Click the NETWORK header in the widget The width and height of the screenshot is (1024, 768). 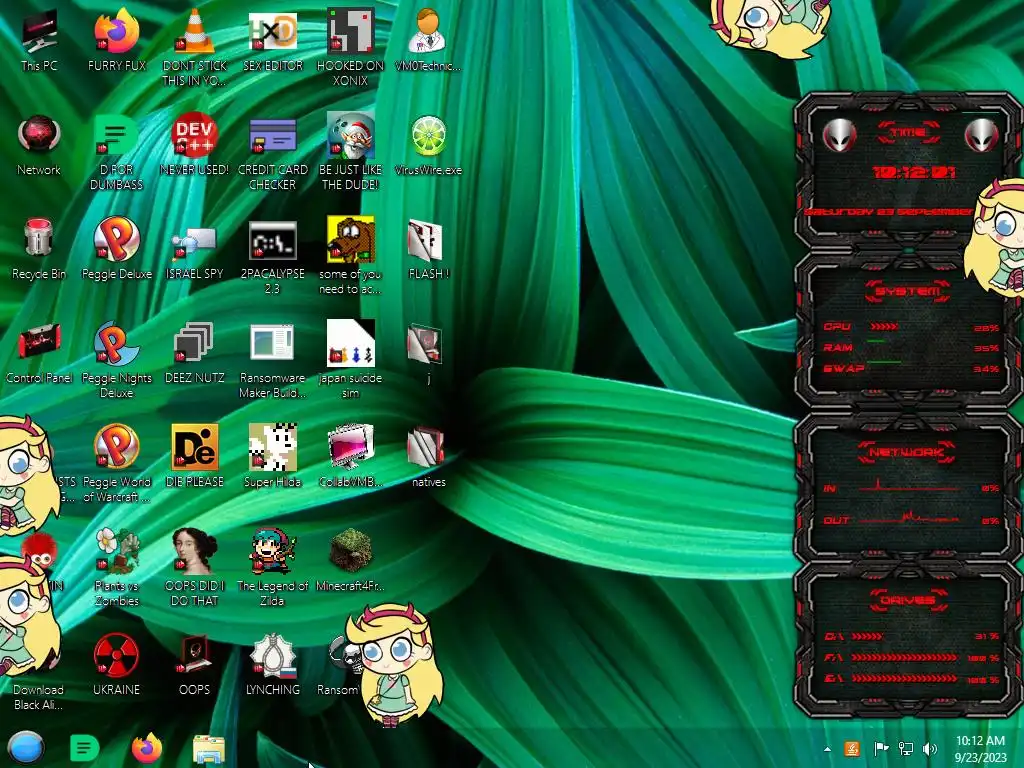click(x=908, y=452)
